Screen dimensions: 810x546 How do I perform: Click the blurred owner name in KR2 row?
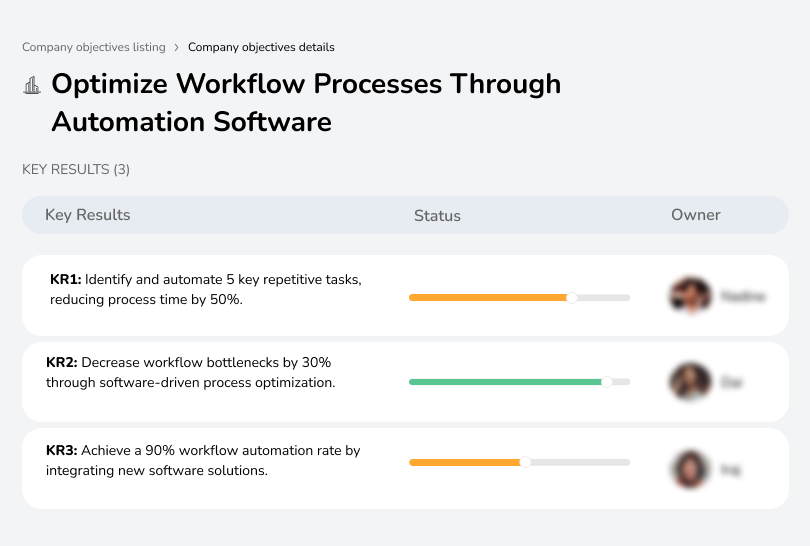[x=731, y=383]
